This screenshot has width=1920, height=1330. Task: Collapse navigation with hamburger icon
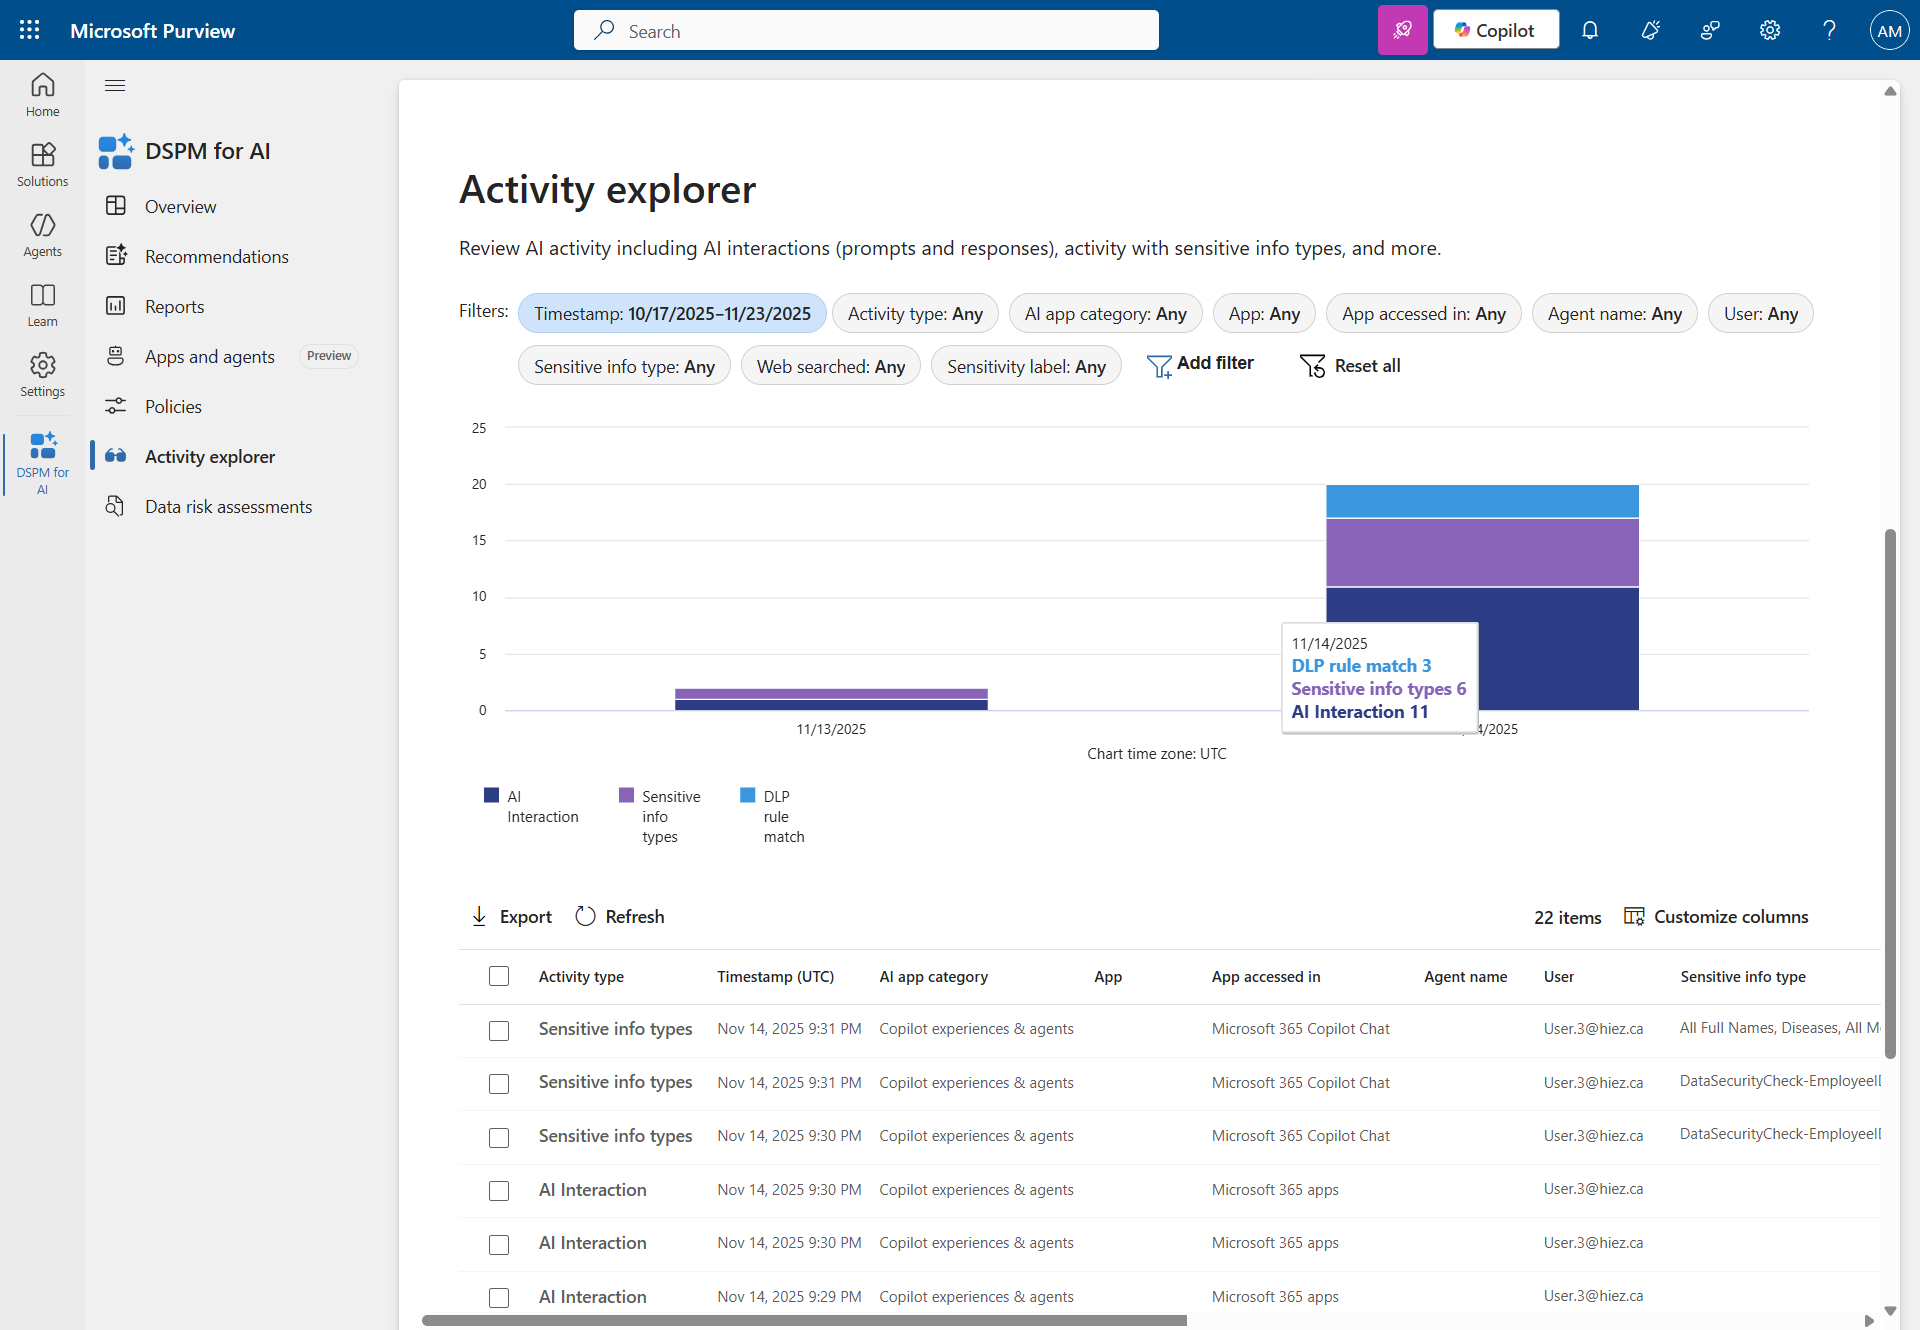point(115,86)
